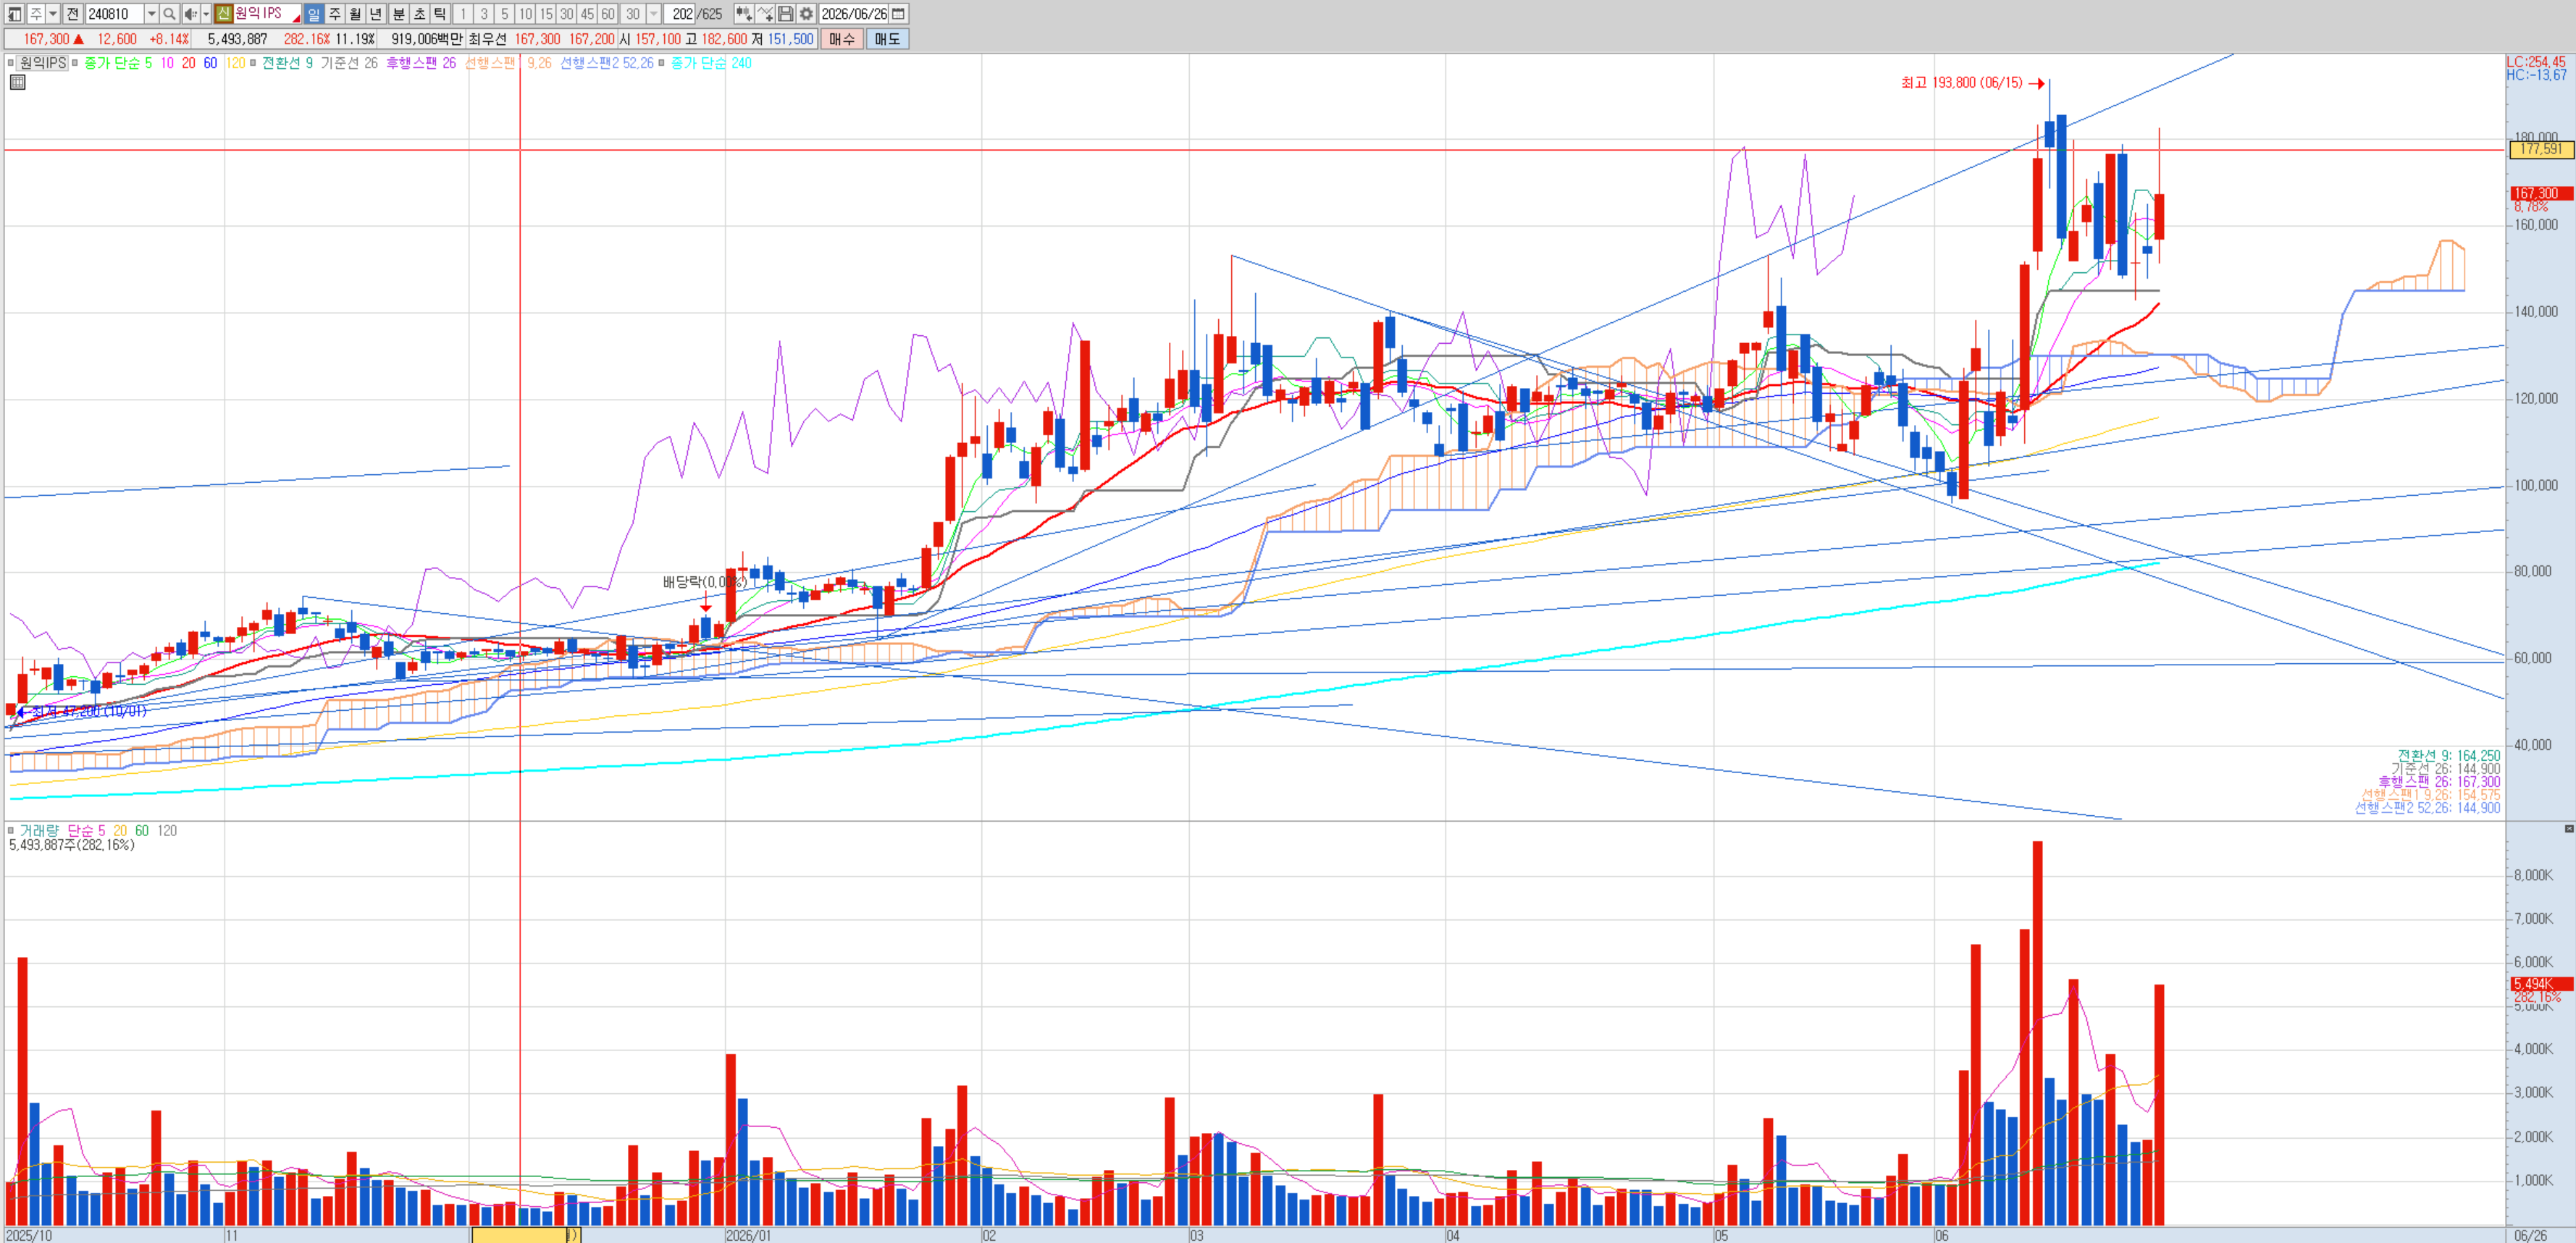The height and width of the screenshot is (1243, 2576).
Task: Click the small icon at volume pane top-right
Action: click(x=2569, y=829)
